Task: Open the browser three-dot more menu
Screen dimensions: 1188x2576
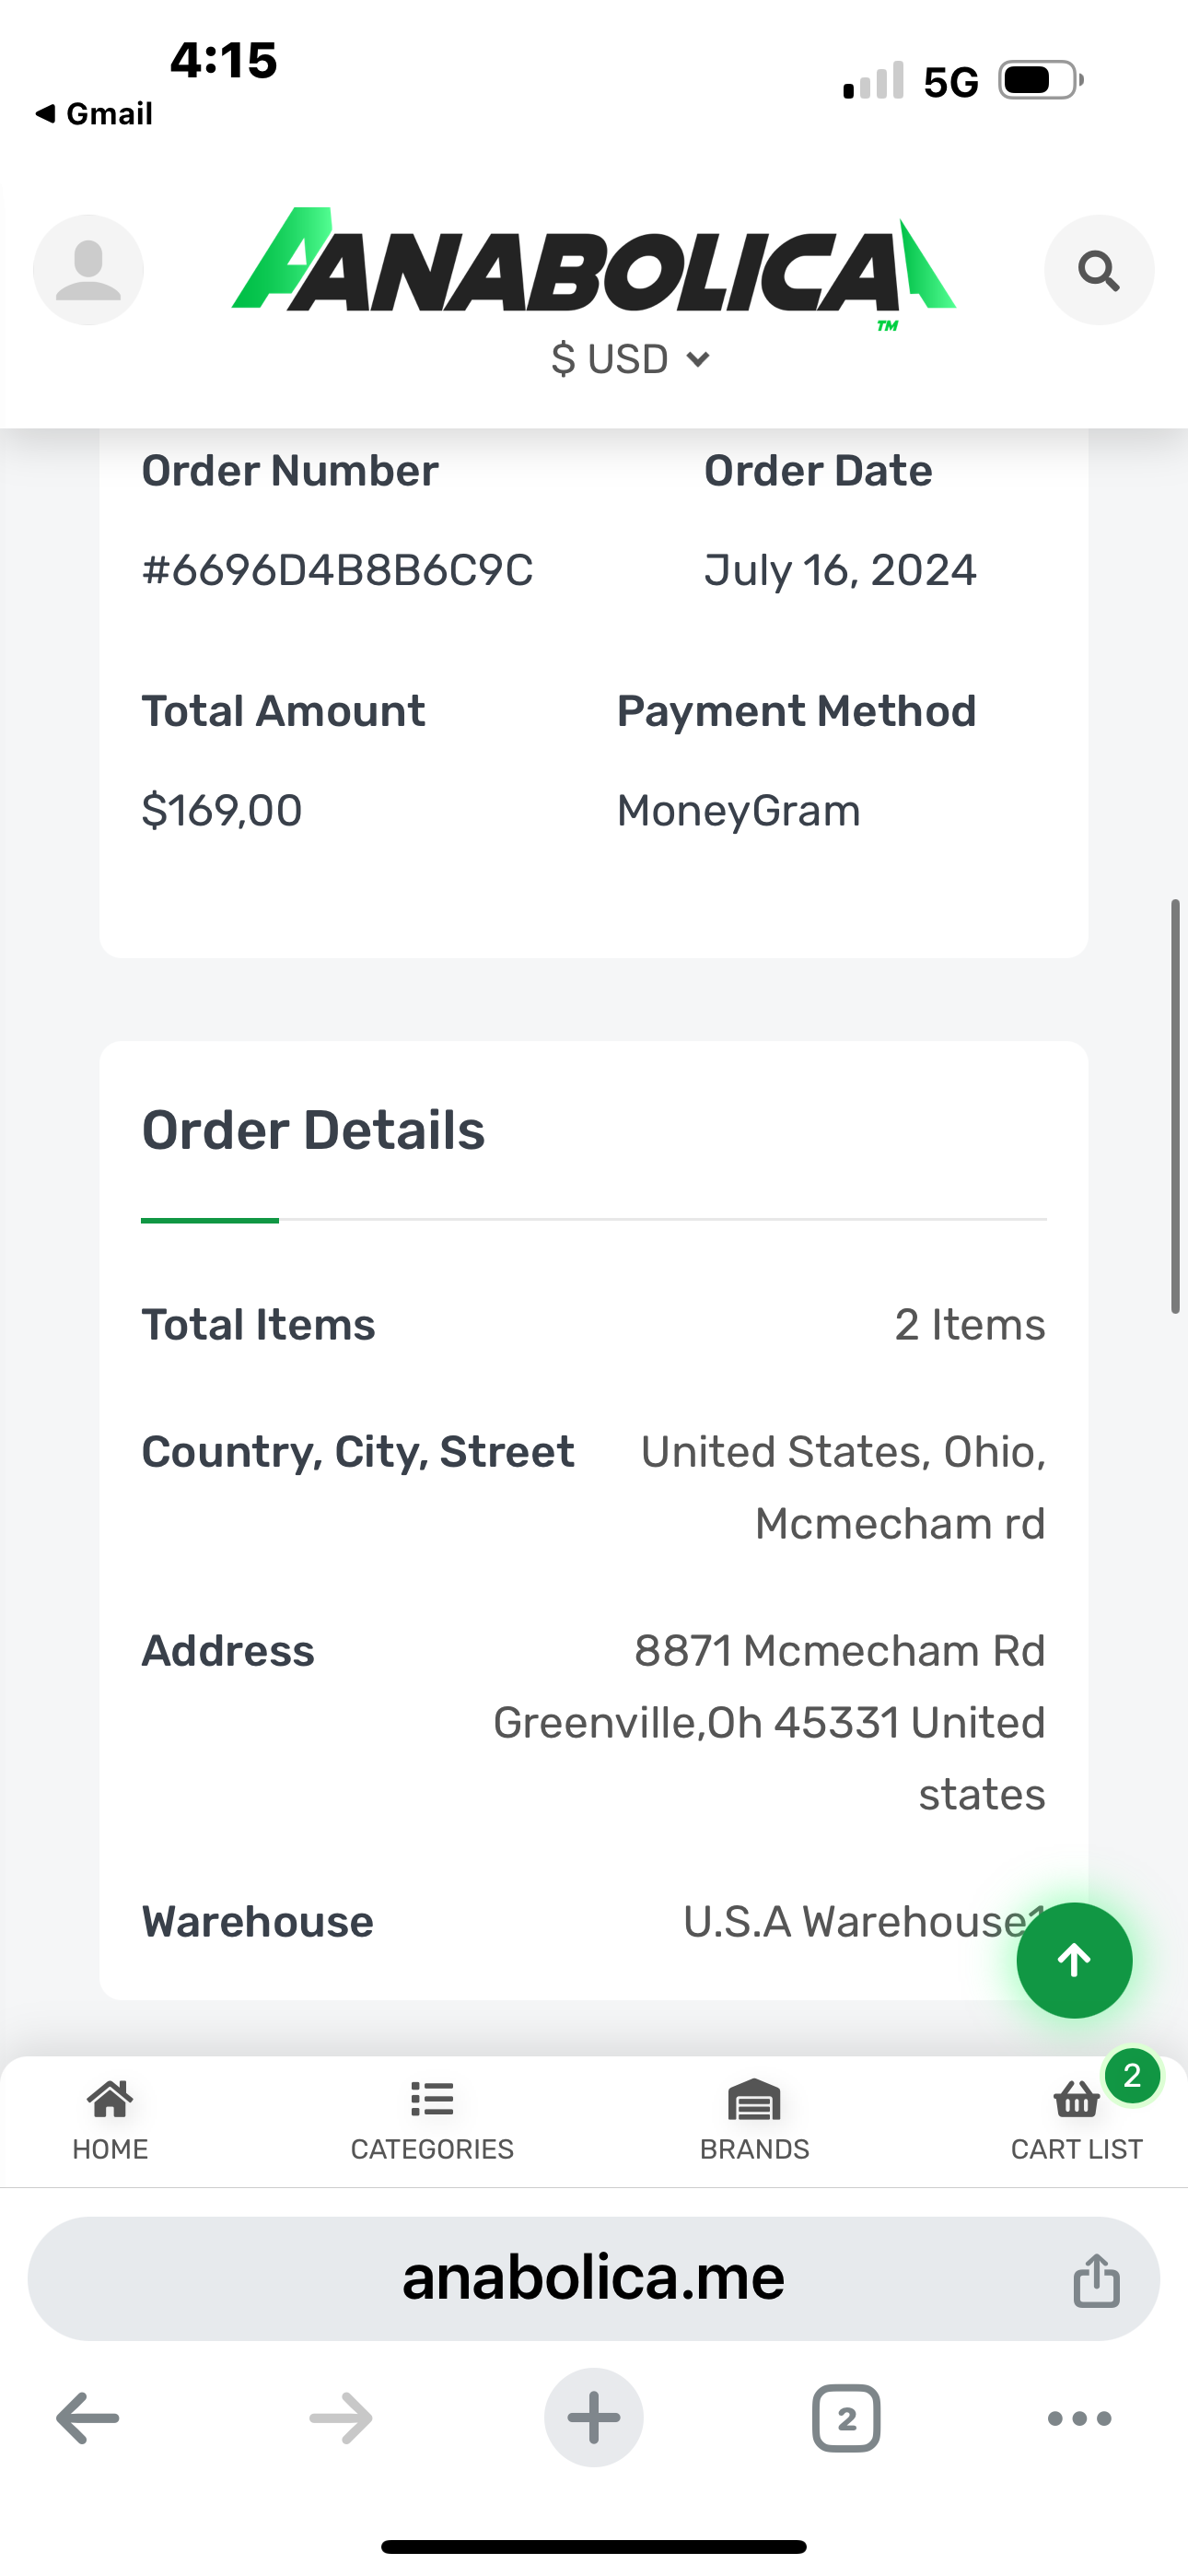Action: [x=1079, y=2418]
